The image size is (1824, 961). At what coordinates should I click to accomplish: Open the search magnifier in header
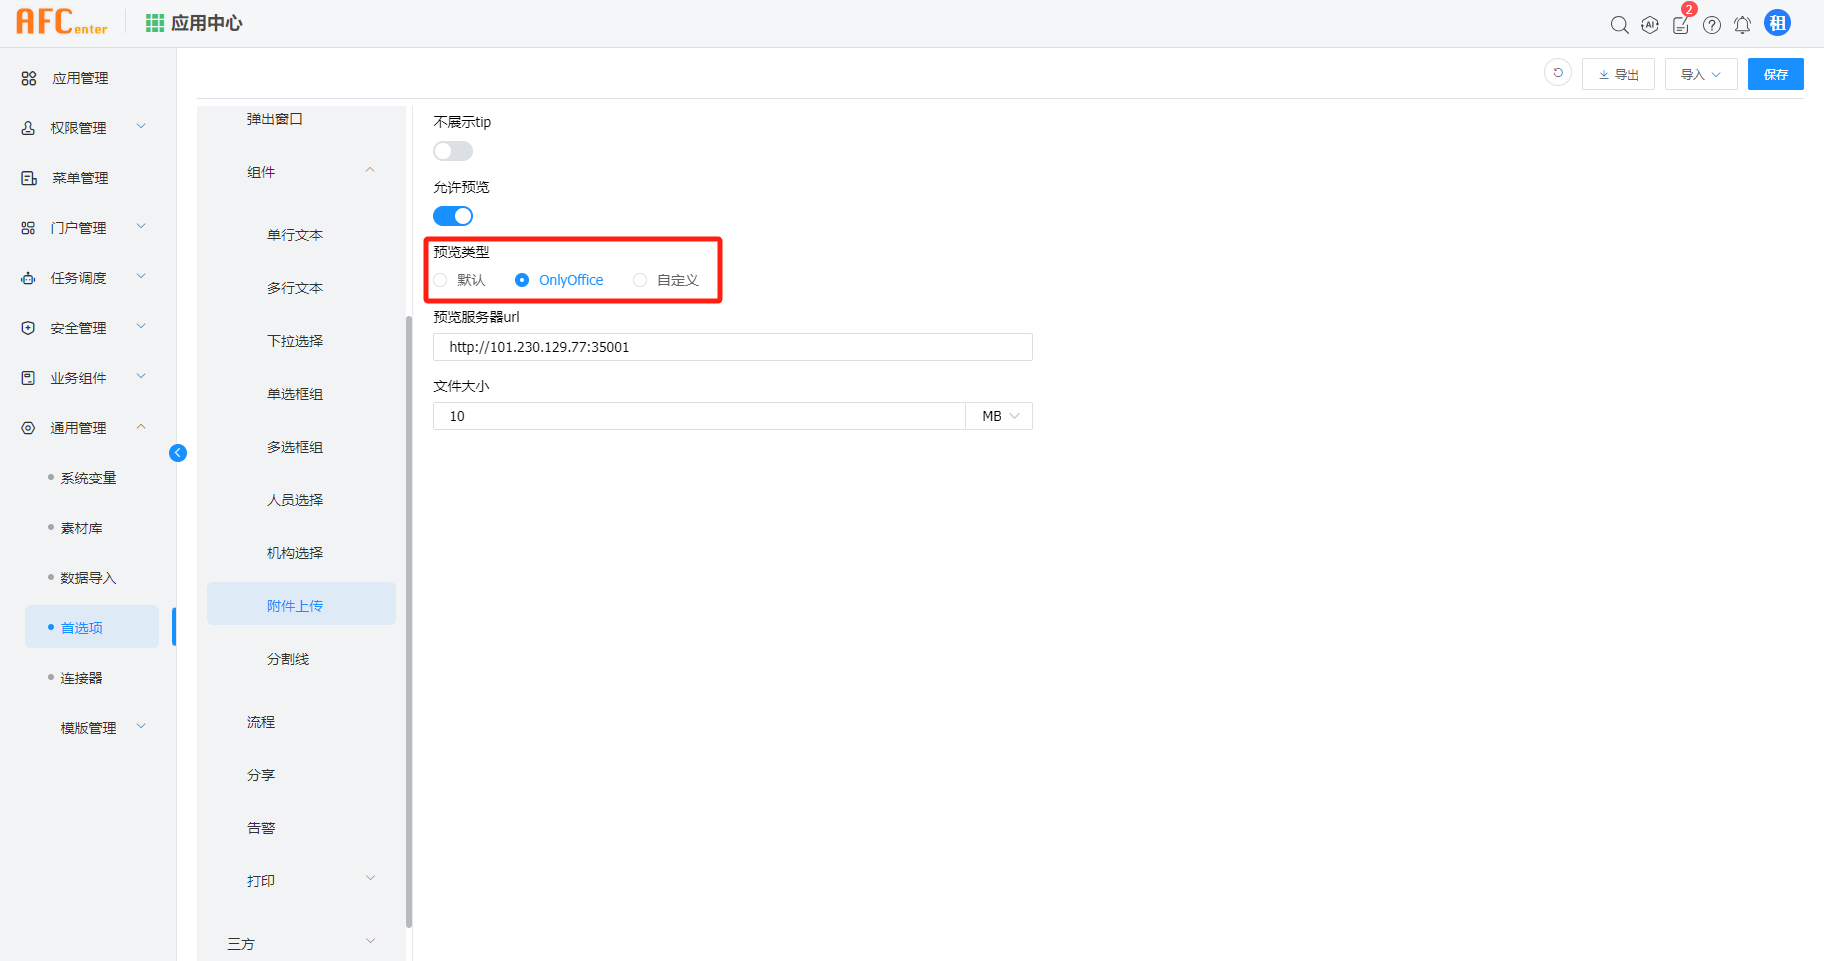[1619, 25]
